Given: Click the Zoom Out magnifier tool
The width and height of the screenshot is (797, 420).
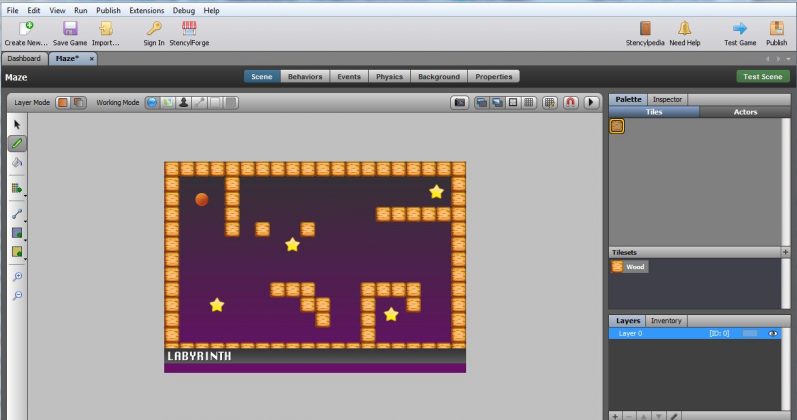Looking at the screenshot, I should pyautogui.click(x=17, y=295).
